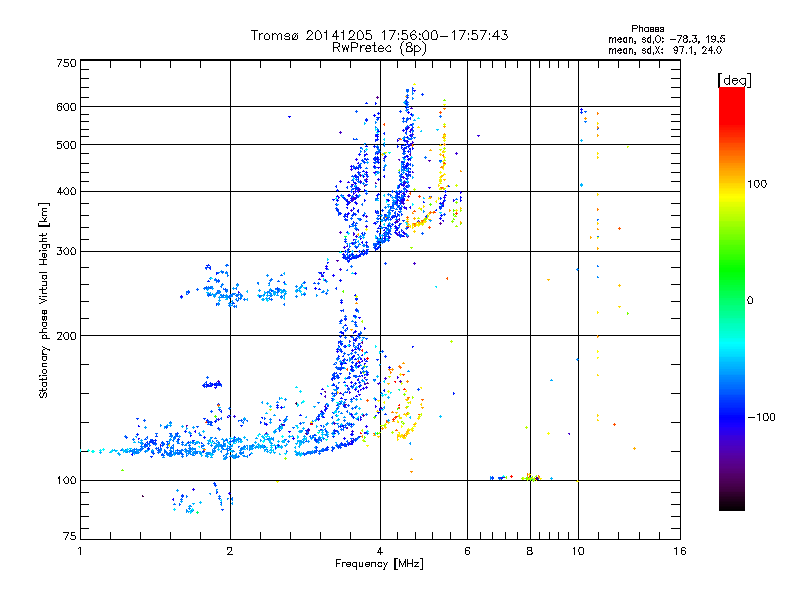Viewport: 800px width, 600px height.
Task: Click the echo cluster at 100 km near 8 MHz
Action: coord(531,478)
